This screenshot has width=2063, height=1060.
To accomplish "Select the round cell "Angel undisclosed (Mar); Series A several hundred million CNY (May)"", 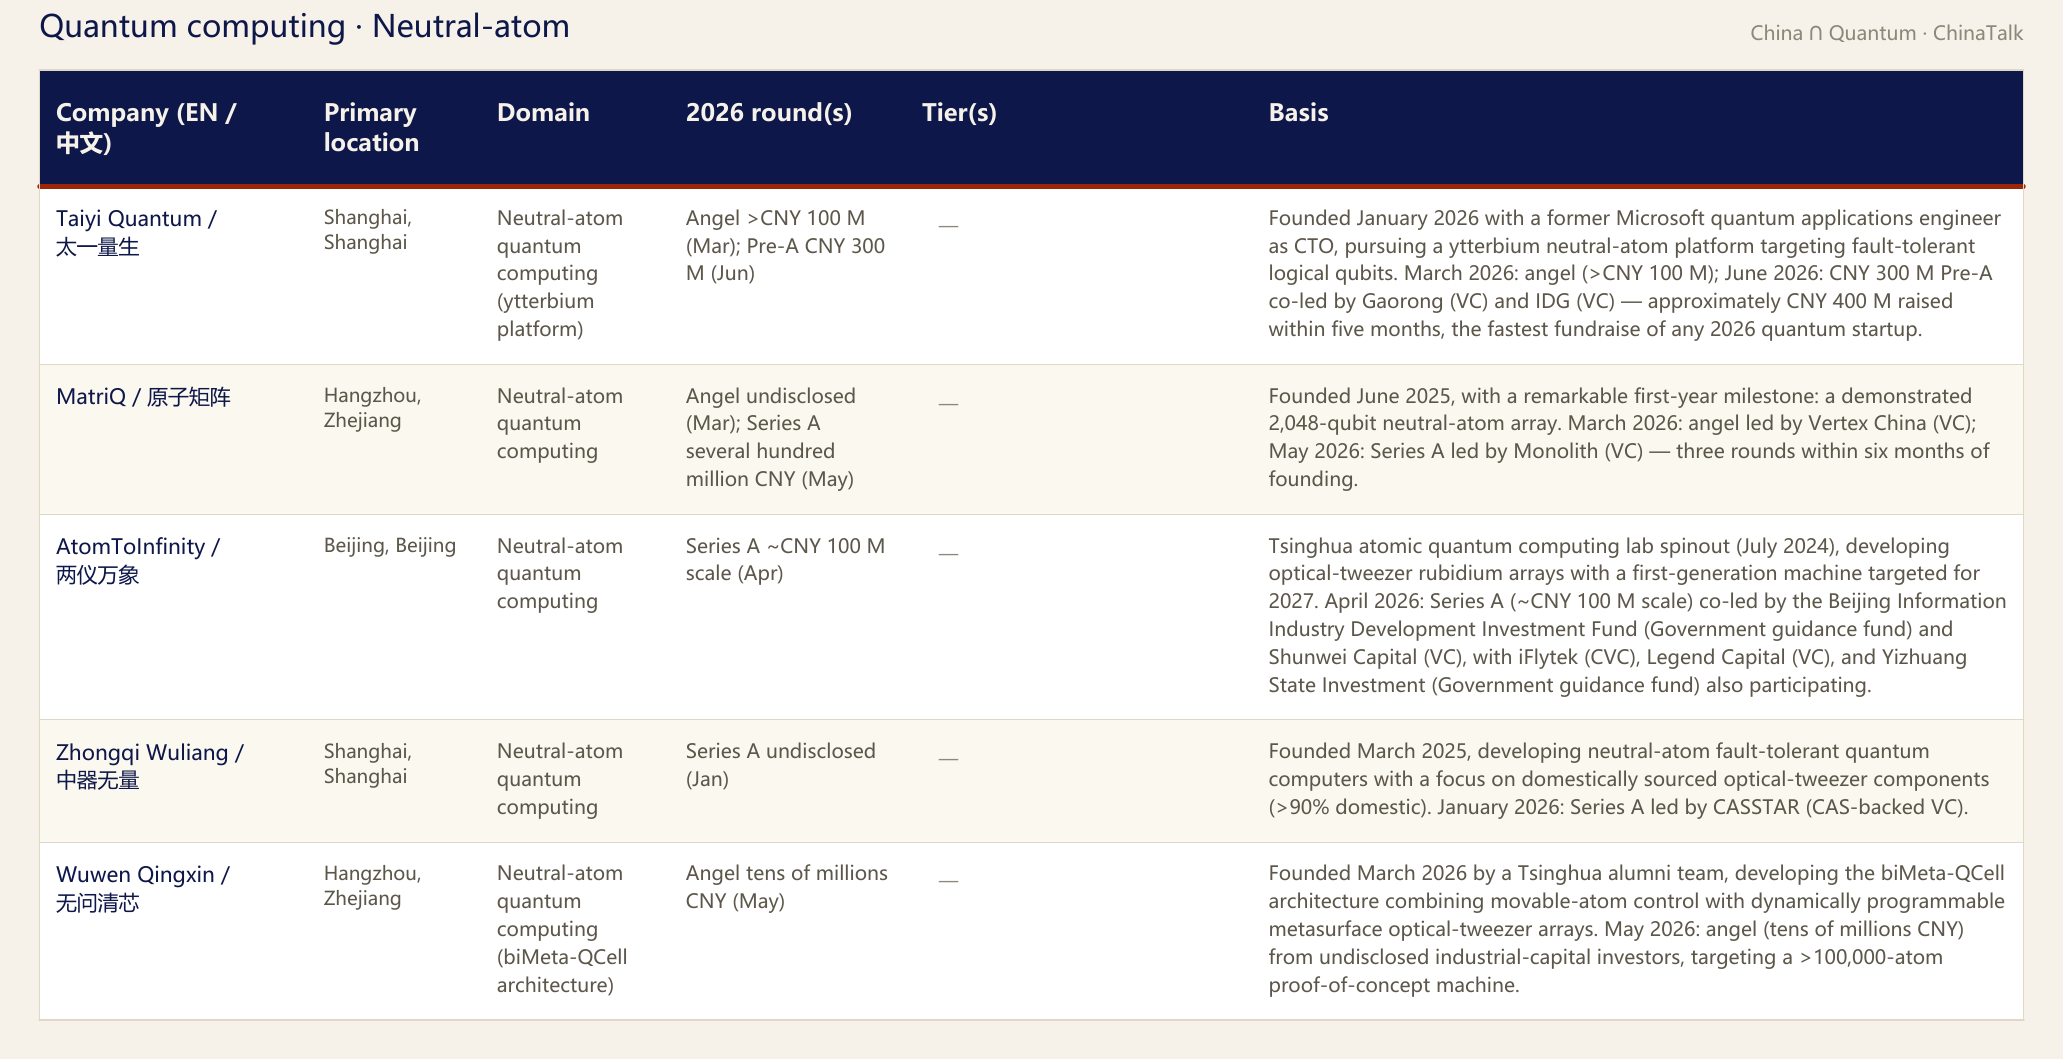I will (x=771, y=437).
